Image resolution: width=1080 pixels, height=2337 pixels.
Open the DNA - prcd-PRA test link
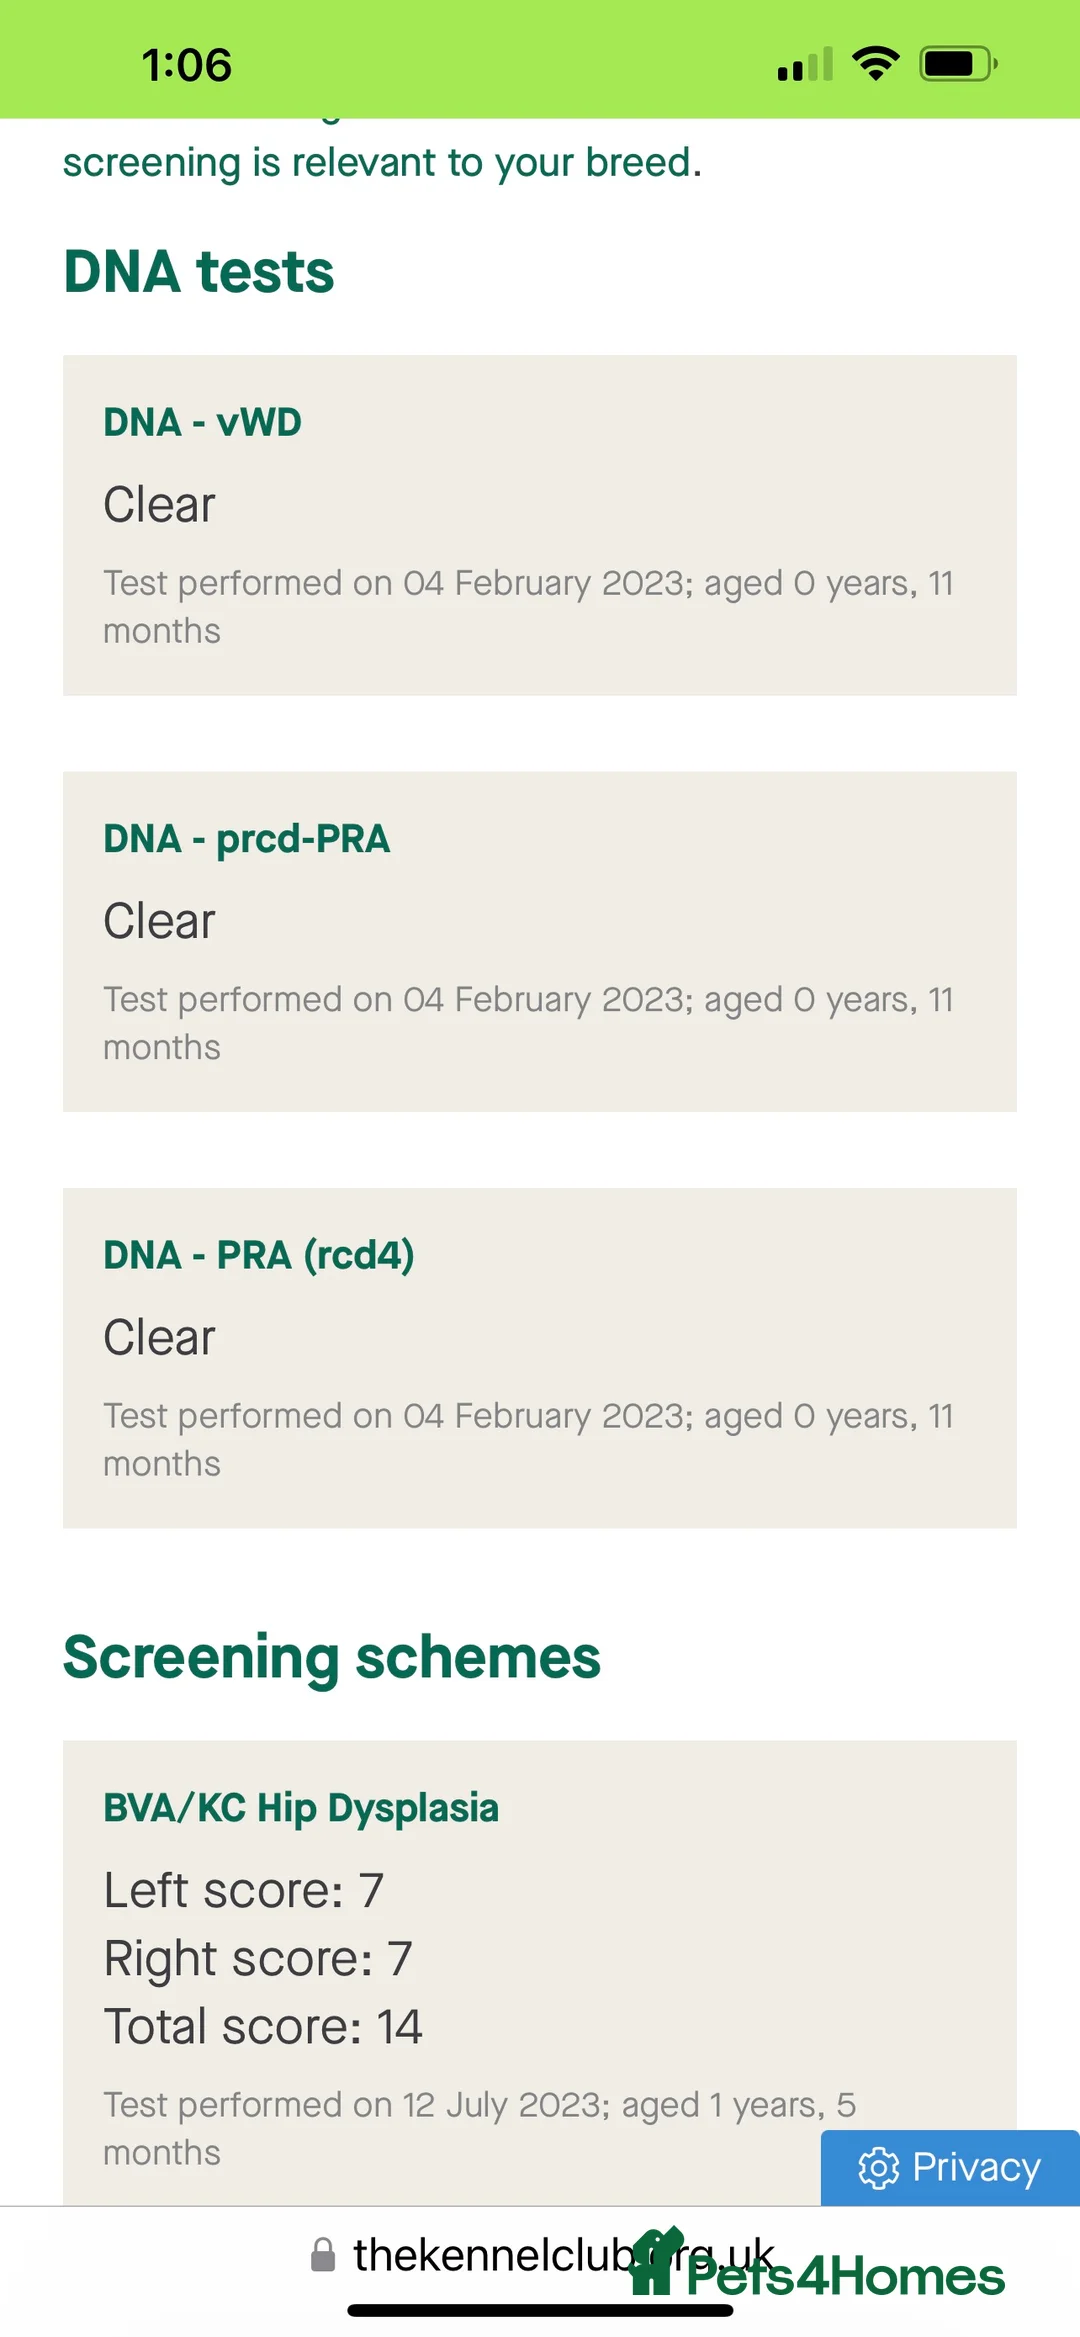[x=246, y=839]
